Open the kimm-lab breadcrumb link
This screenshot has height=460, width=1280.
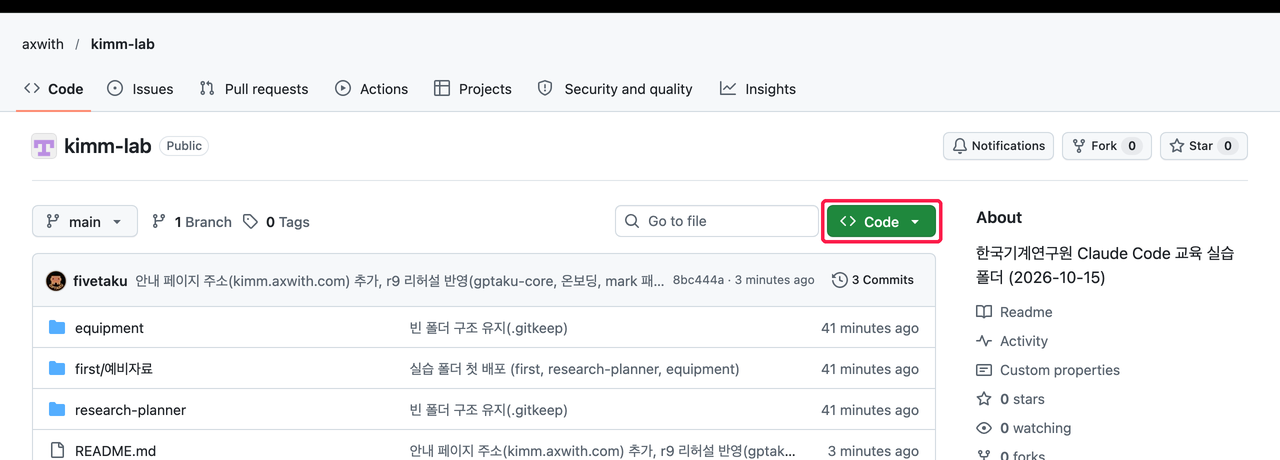pos(122,44)
